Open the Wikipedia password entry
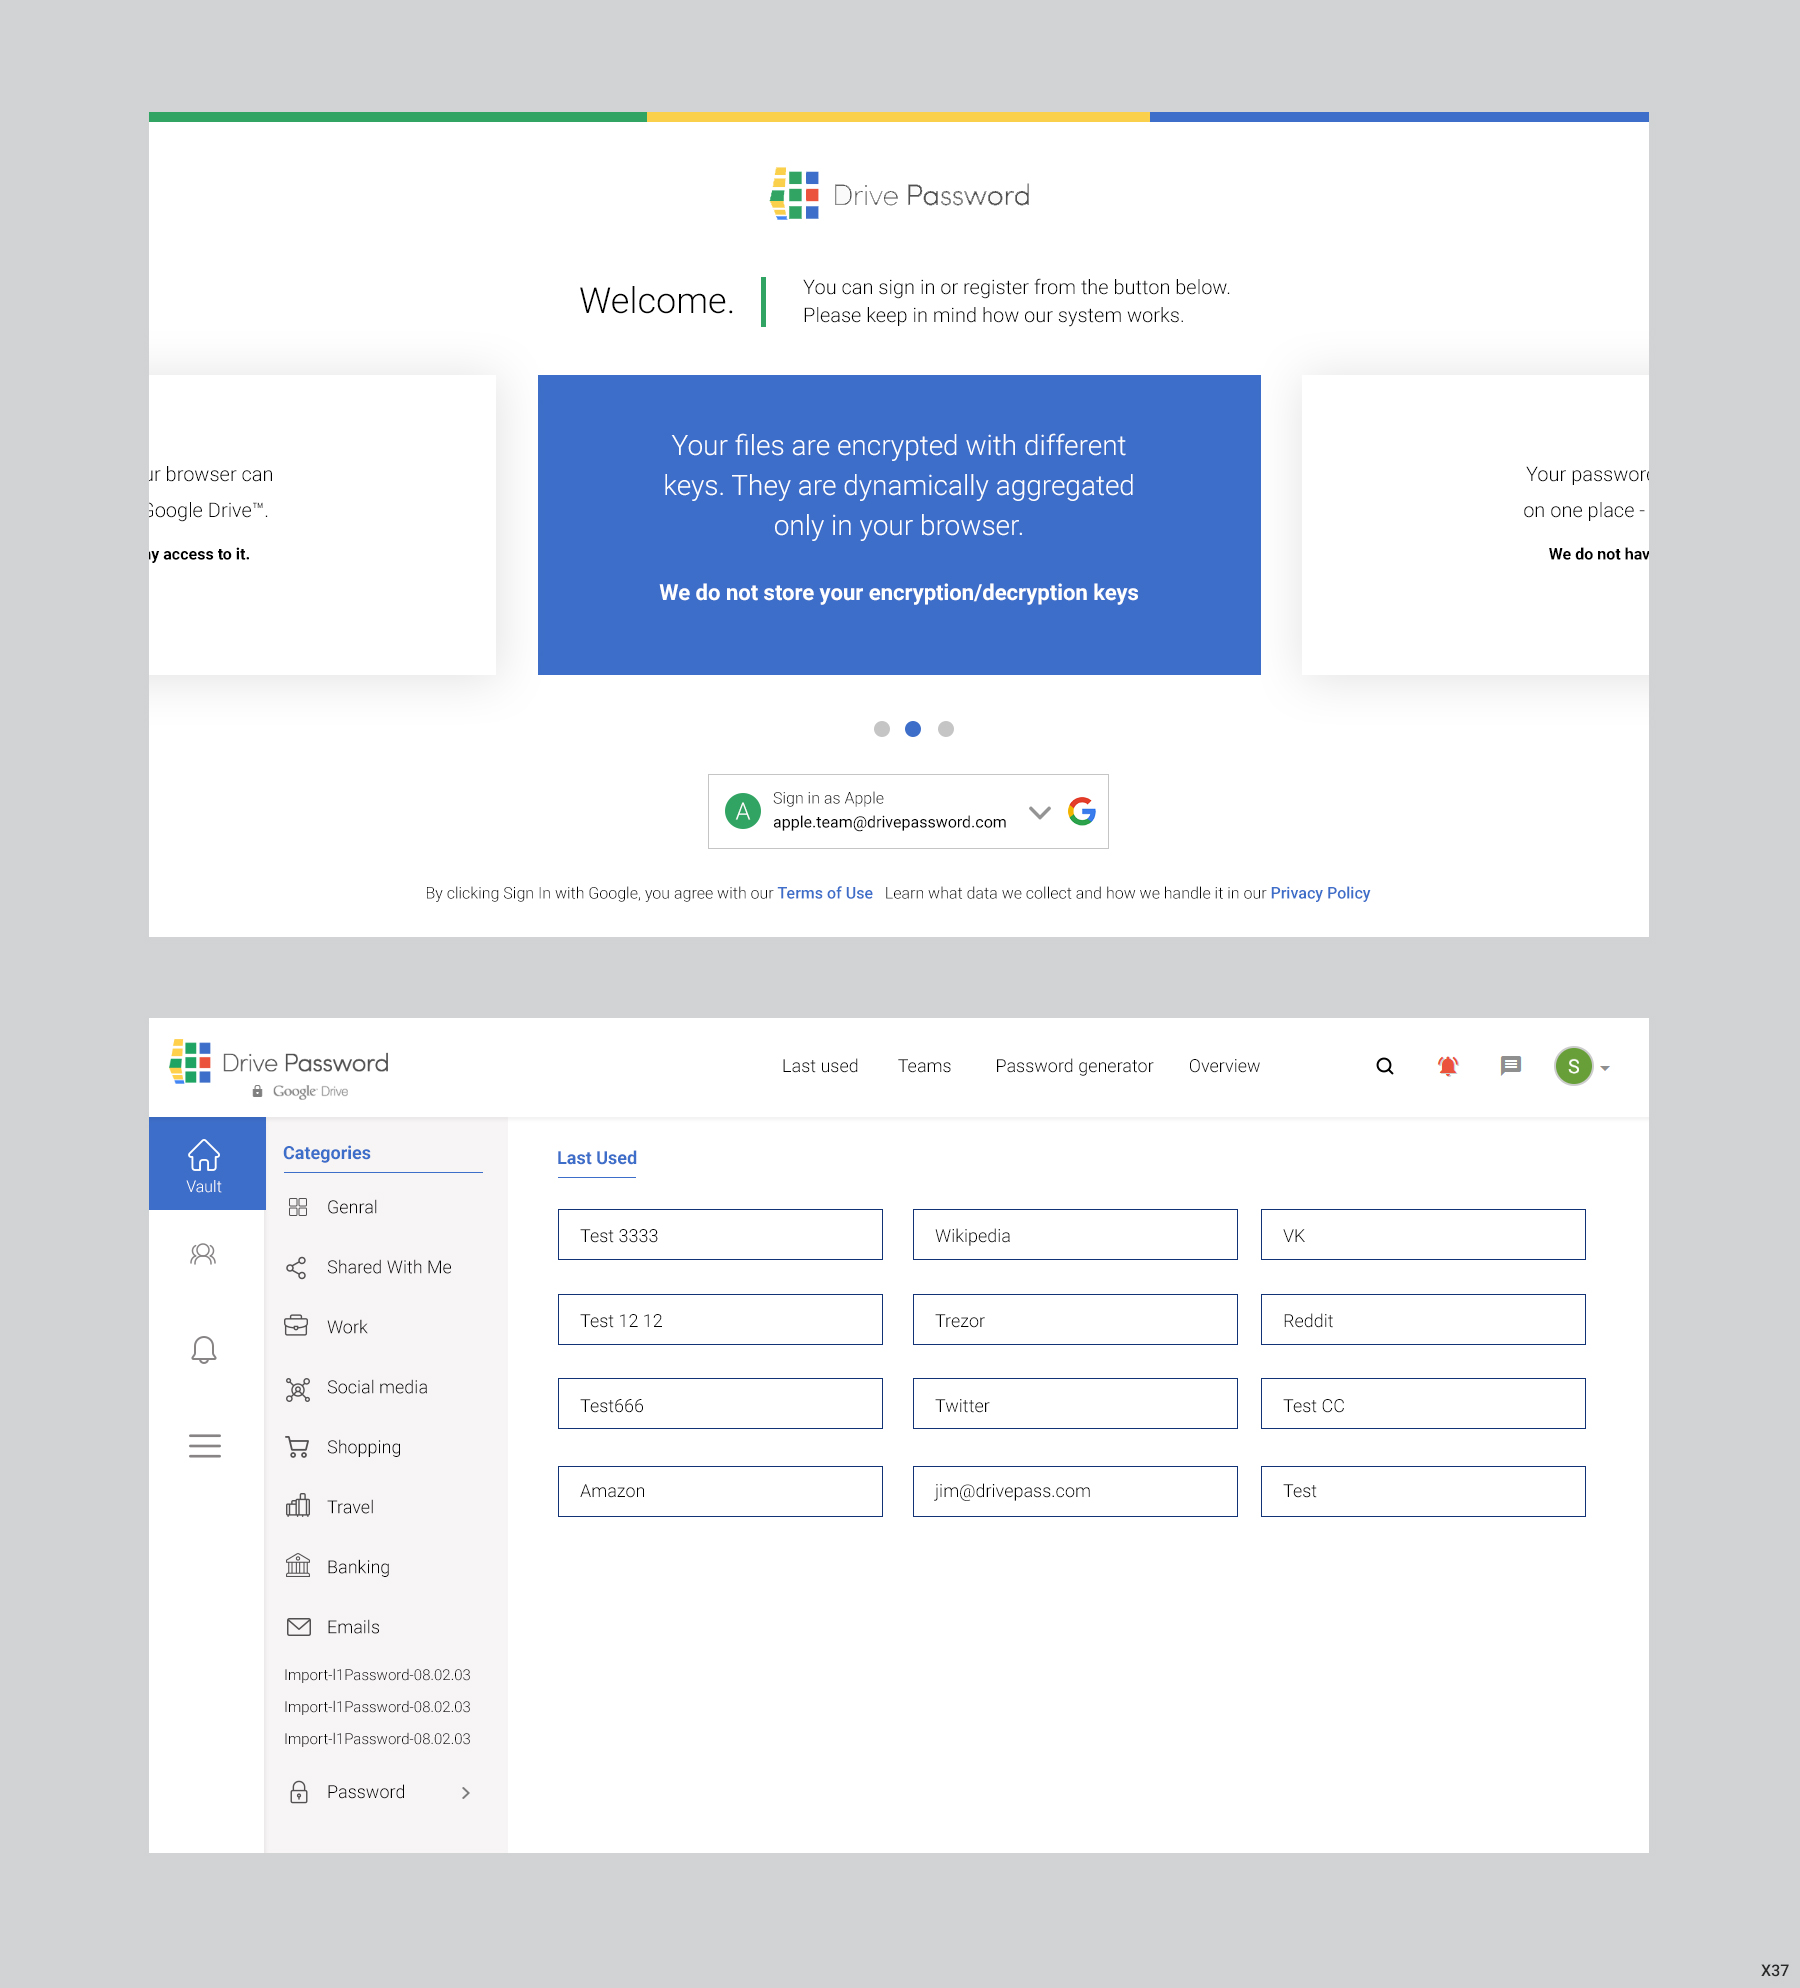The height and width of the screenshot is (1988, 1800). tap(1074, 1234)
